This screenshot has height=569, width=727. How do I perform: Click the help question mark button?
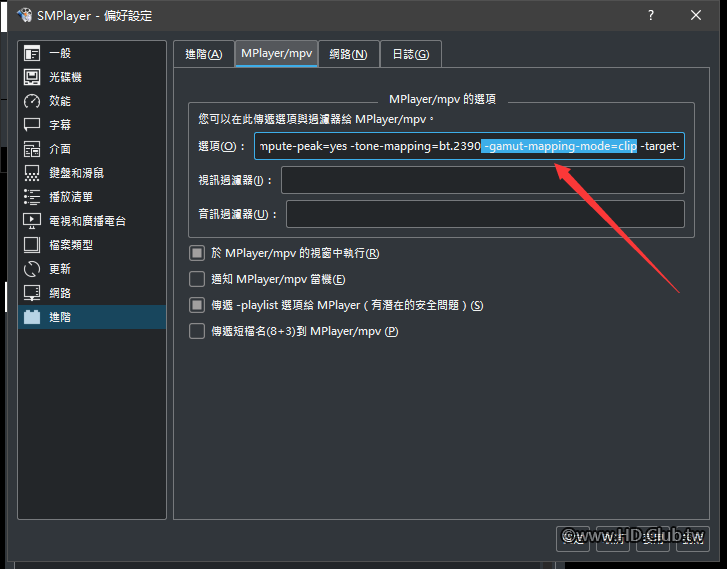pos(651,15)
